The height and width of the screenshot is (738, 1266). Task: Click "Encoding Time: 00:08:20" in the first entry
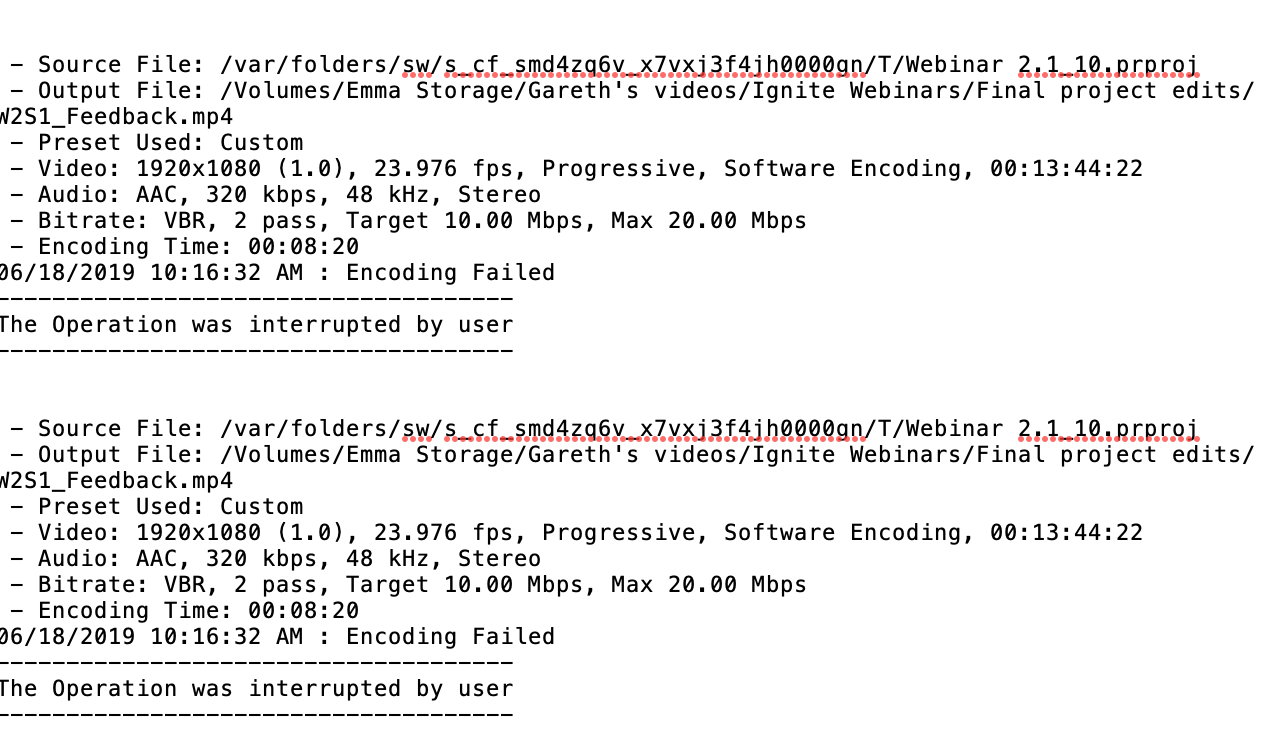[x=199, y=247]
